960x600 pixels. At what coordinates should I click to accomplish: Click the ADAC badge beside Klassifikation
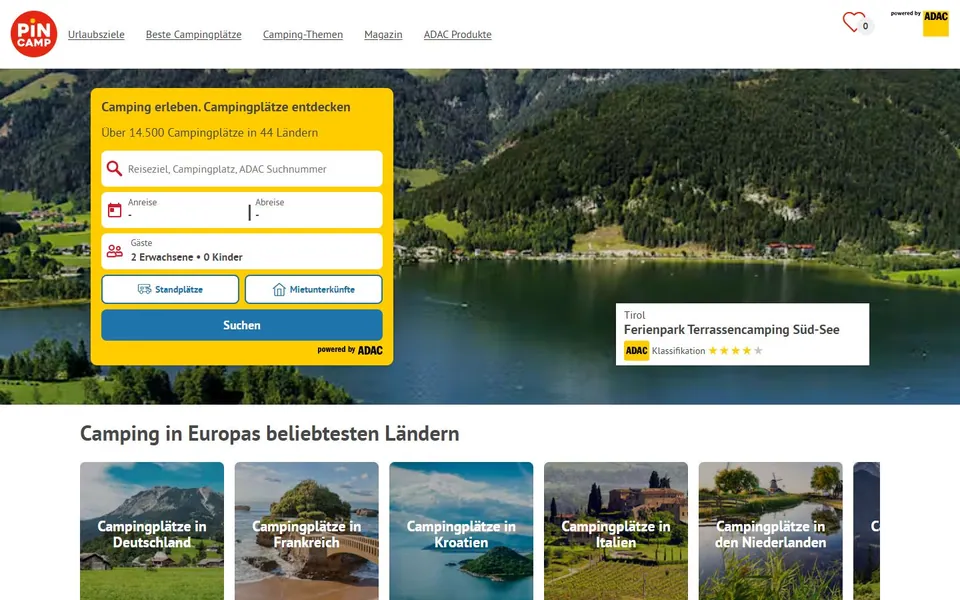[636, 351]
